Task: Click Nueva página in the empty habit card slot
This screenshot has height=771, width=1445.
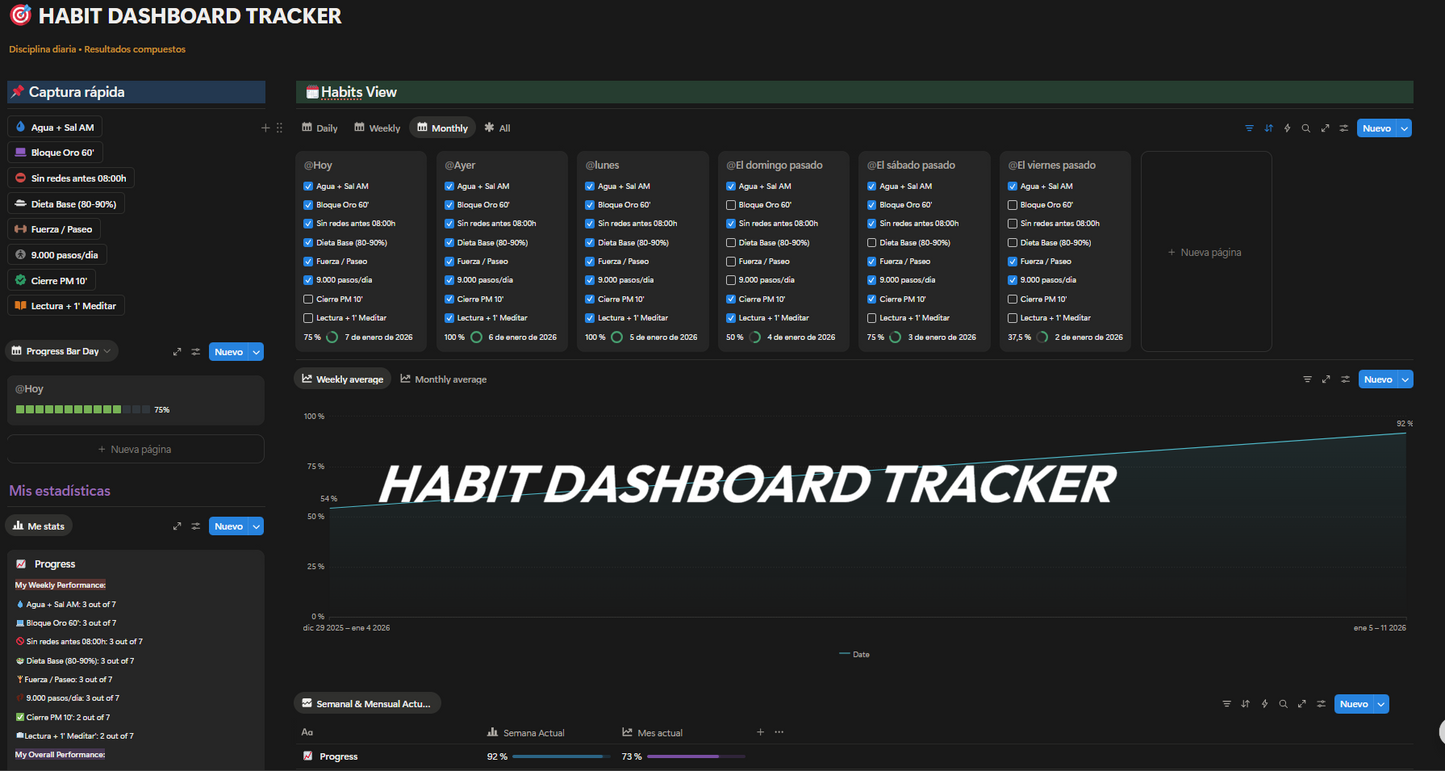Action: [x=1204, y=252]
